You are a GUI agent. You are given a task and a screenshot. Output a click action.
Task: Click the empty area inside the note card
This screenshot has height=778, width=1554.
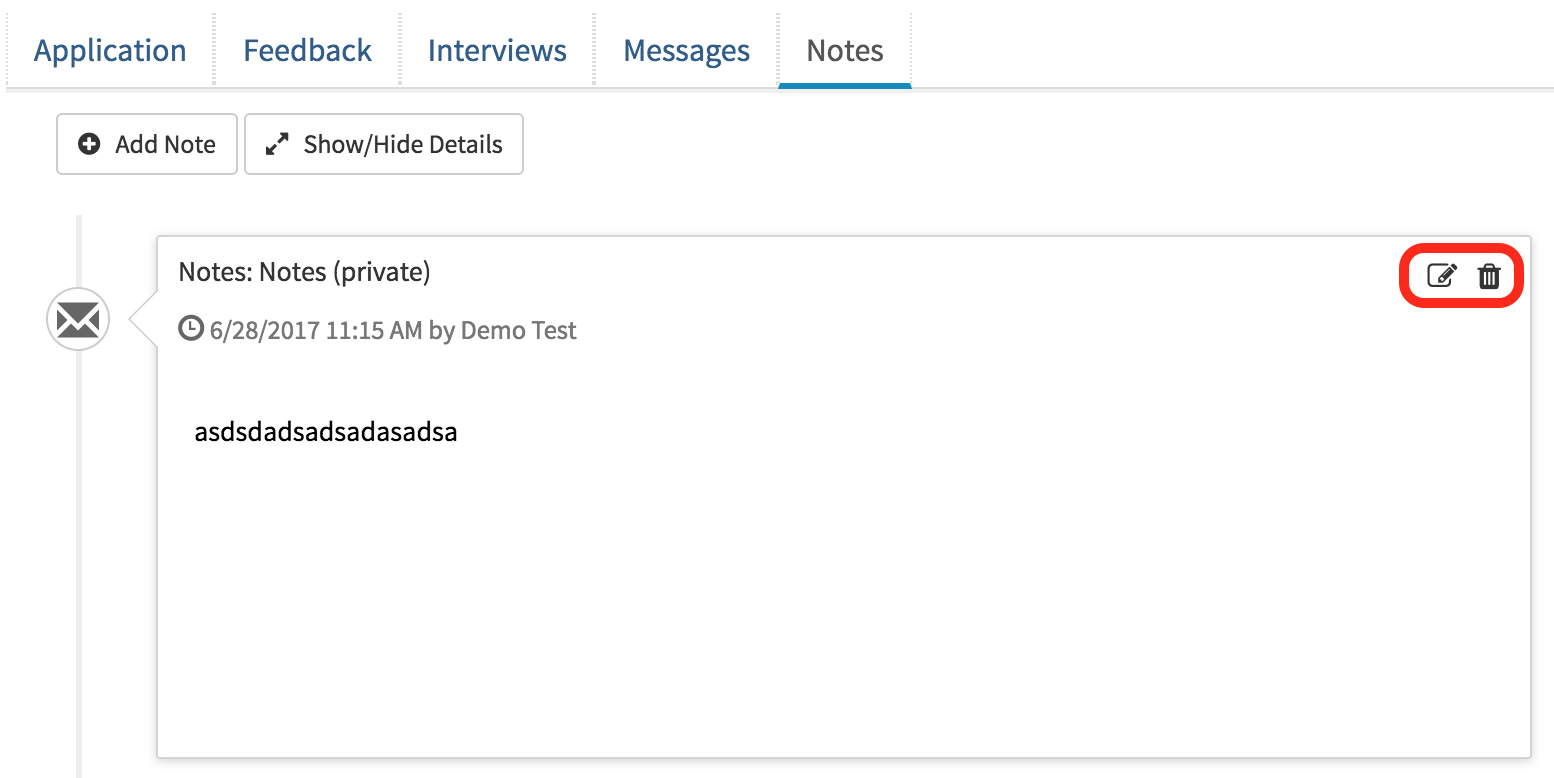[840, 600]
